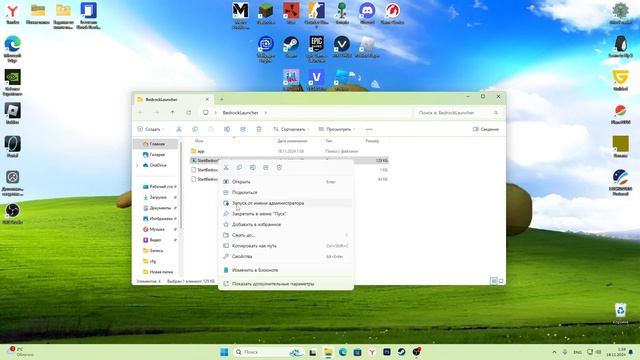
Task: Open the Roblox desktop shortcut
Action: click(x=13, y=113)
